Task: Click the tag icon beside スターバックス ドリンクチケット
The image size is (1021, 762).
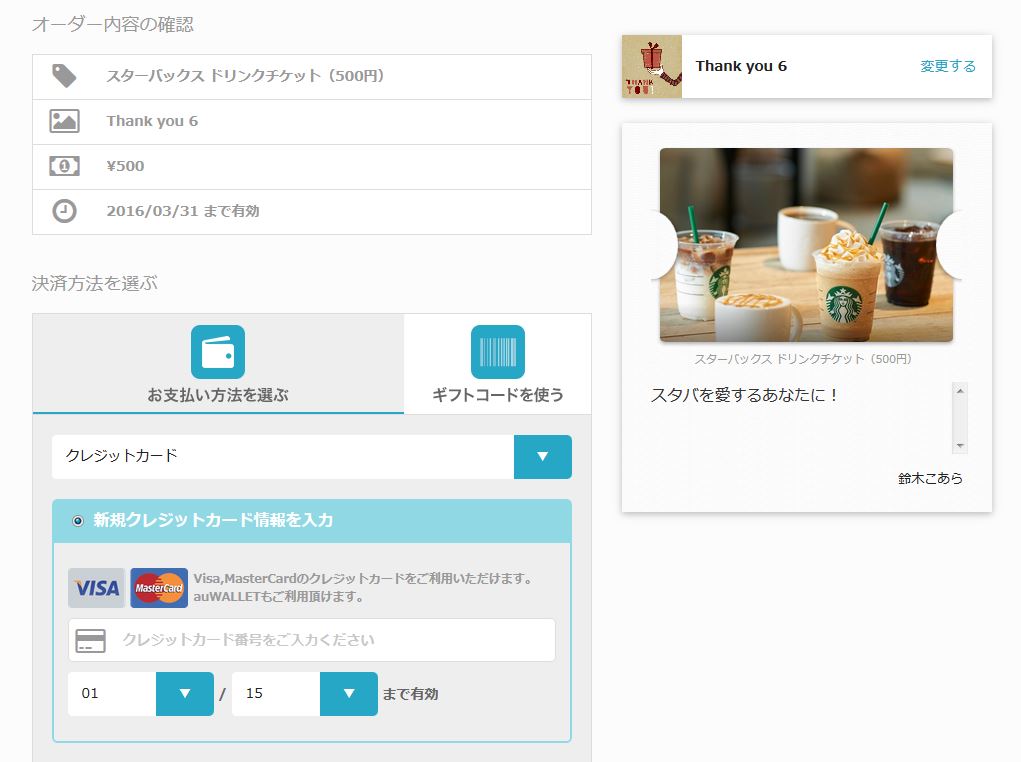Action: pyautogui.click(x=64, y=76)
